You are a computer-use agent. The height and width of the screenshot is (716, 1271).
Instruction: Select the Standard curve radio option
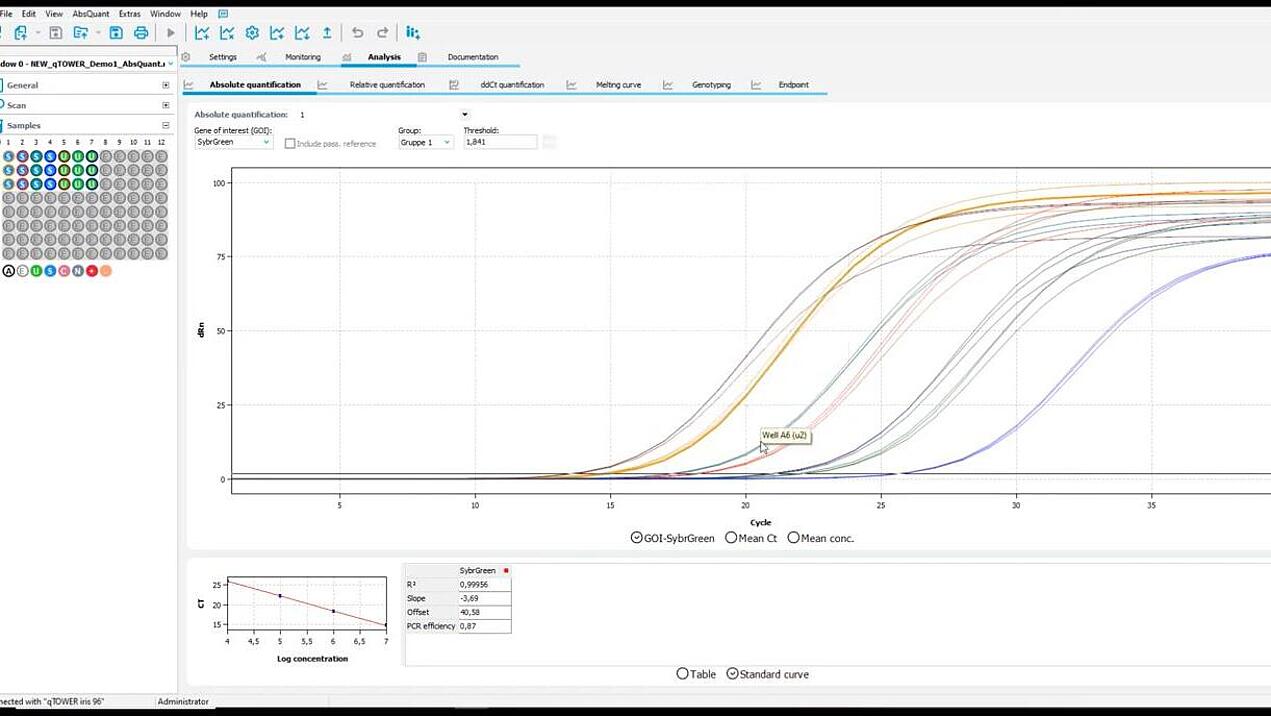[x=732, y=674]
